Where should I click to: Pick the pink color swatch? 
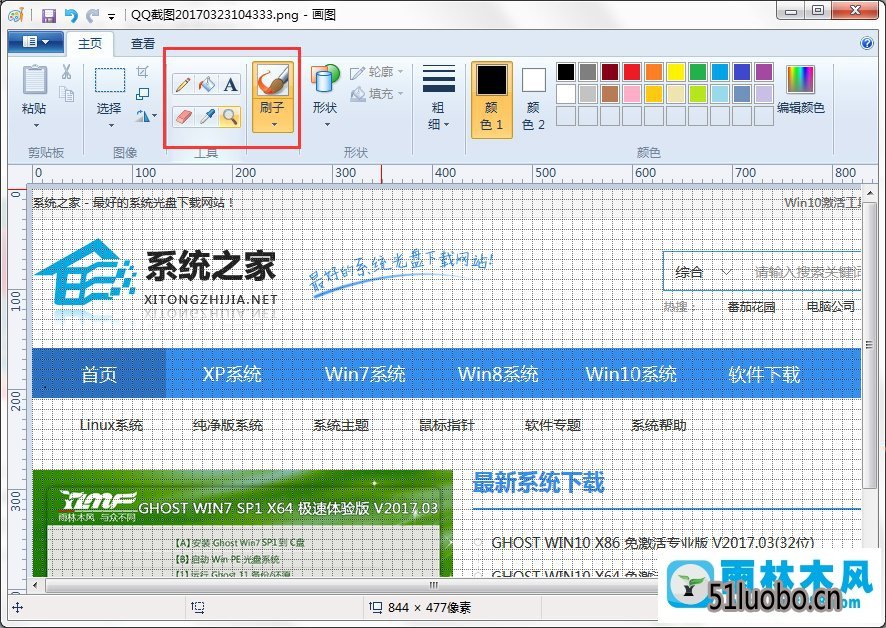pyautogui.click(x=632, y=94)
